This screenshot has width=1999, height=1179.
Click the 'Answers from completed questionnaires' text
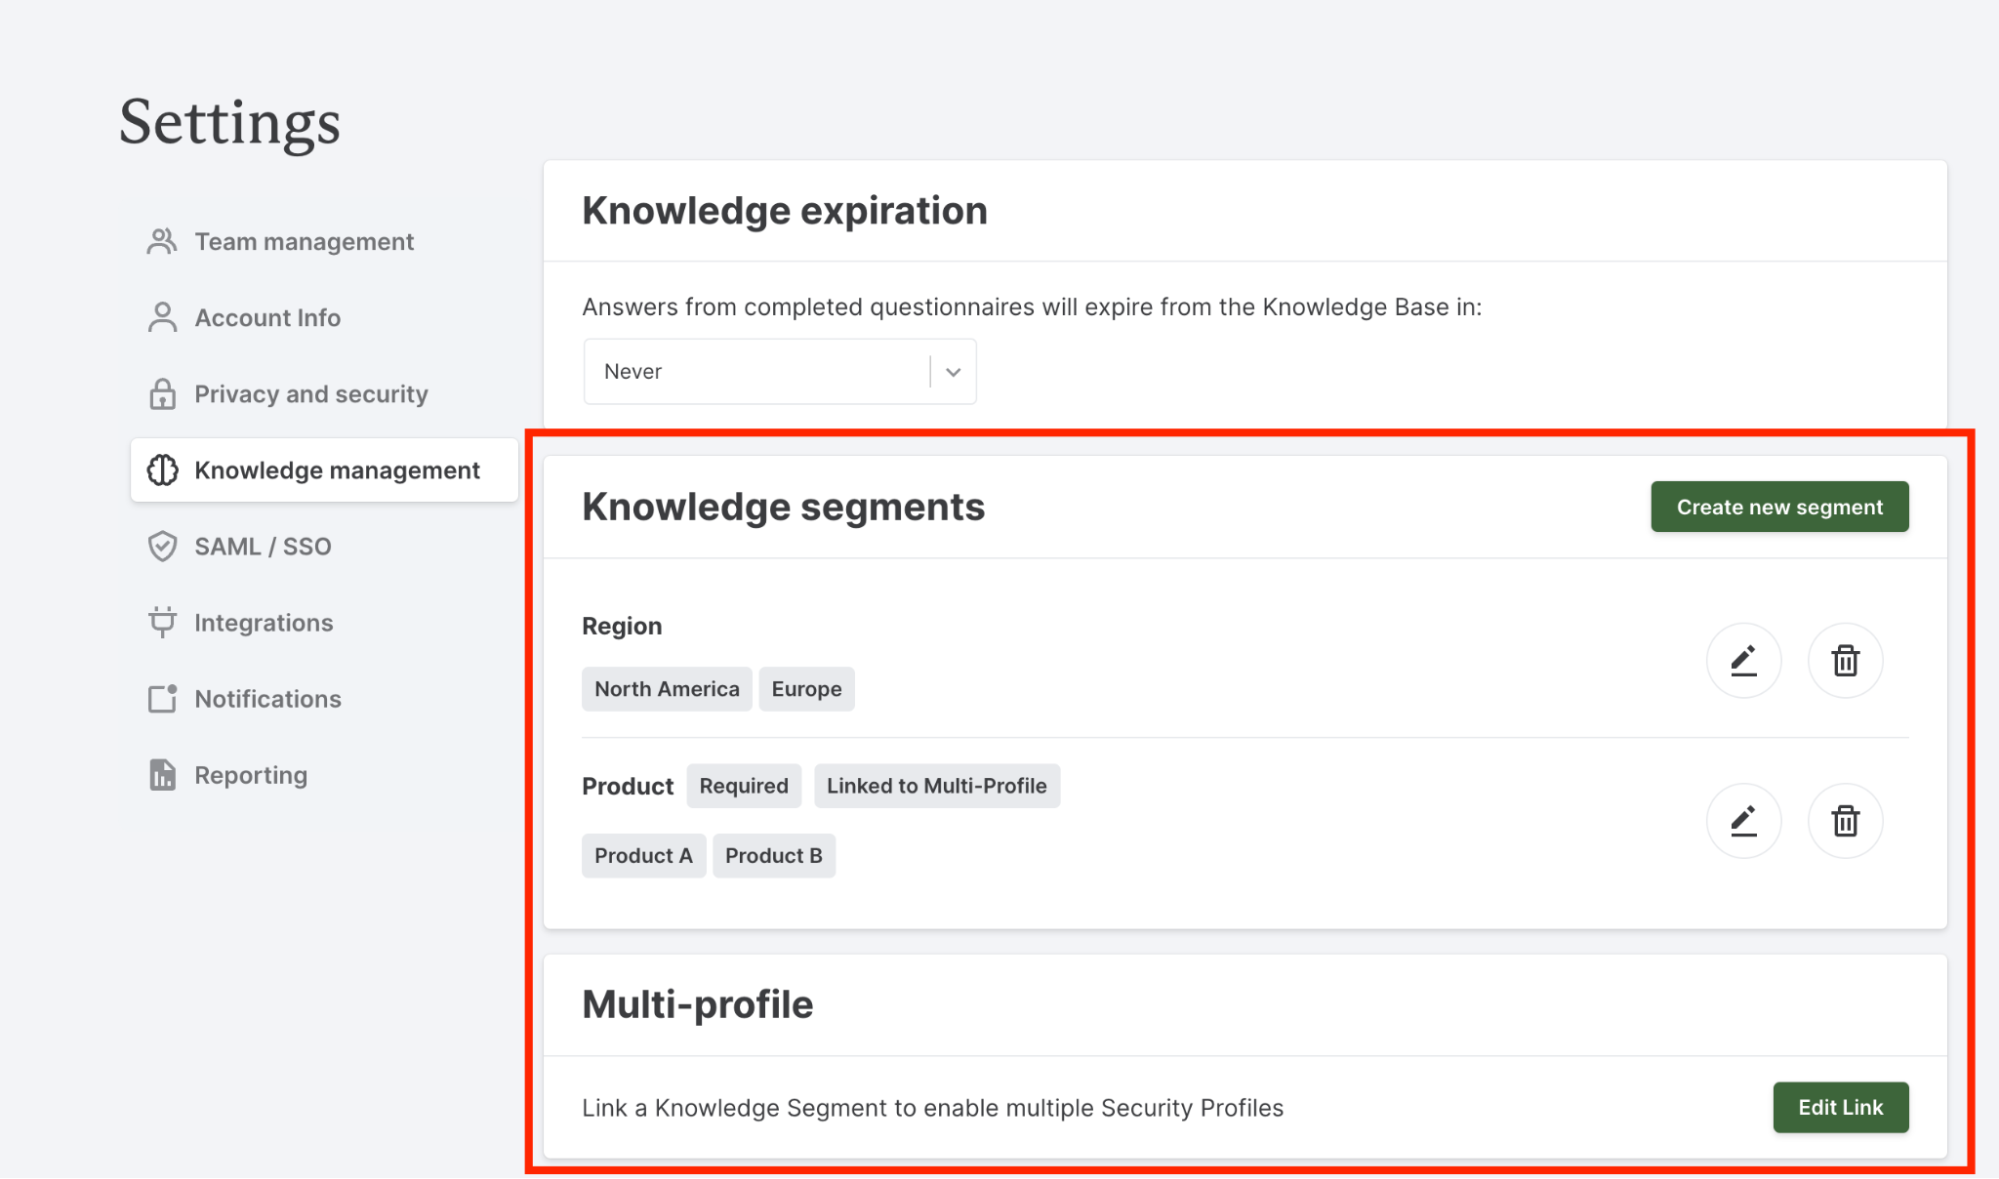(x=1031, y=307)
